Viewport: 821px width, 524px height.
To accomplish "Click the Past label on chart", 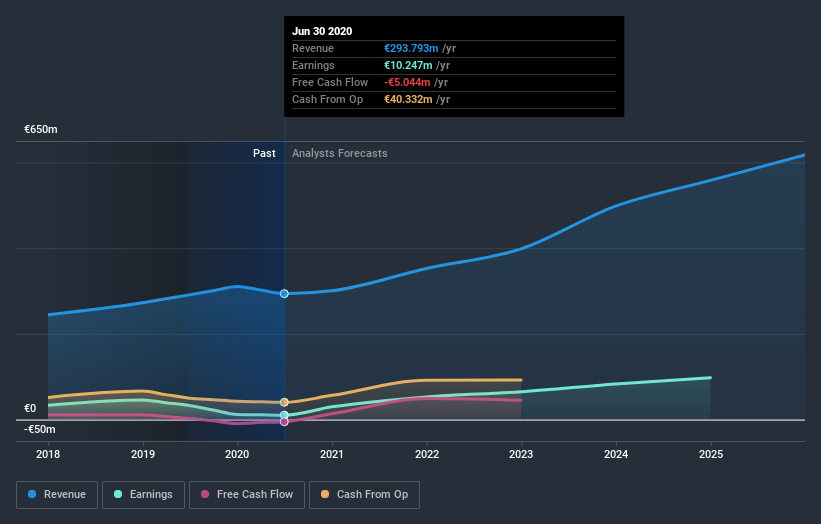I will point(264,153).
